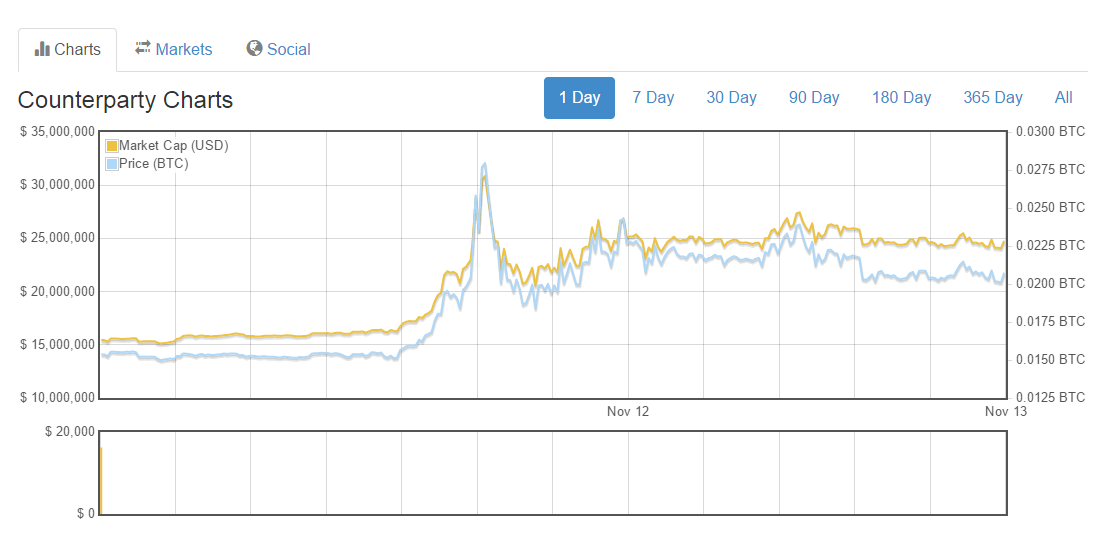Click the $ 0 volume axis label
1108x540 pixels.
pos(86,513)
